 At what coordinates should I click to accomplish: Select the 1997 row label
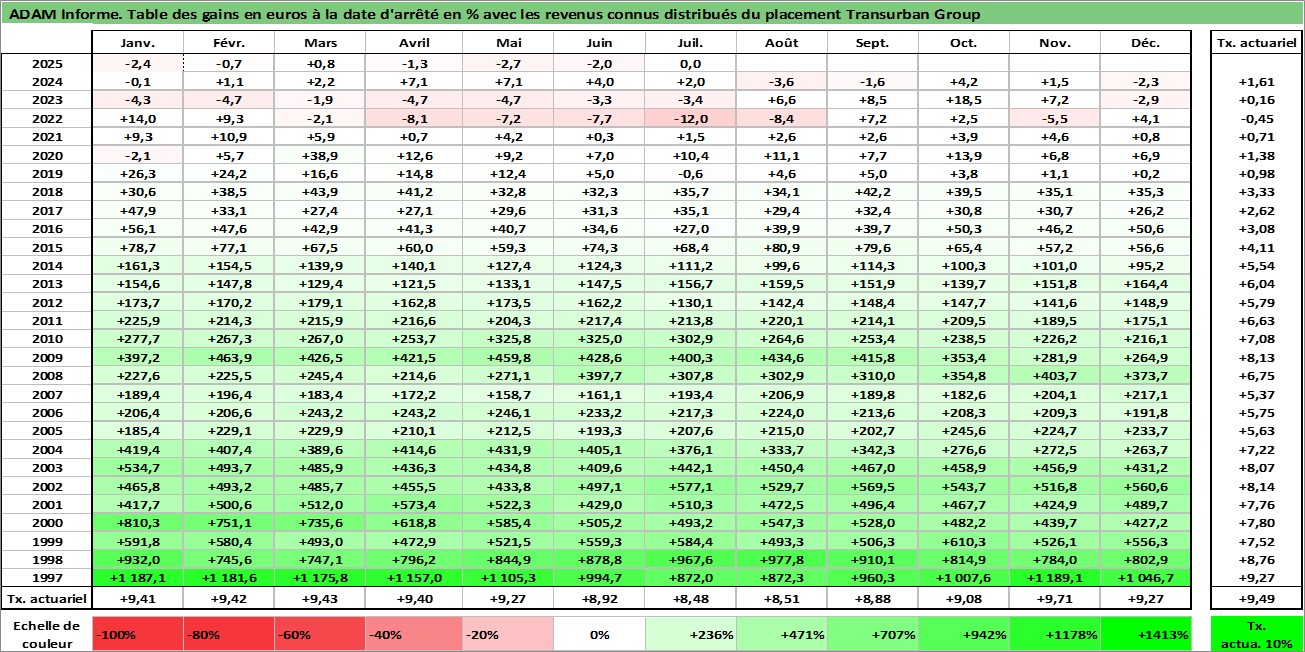47,578
